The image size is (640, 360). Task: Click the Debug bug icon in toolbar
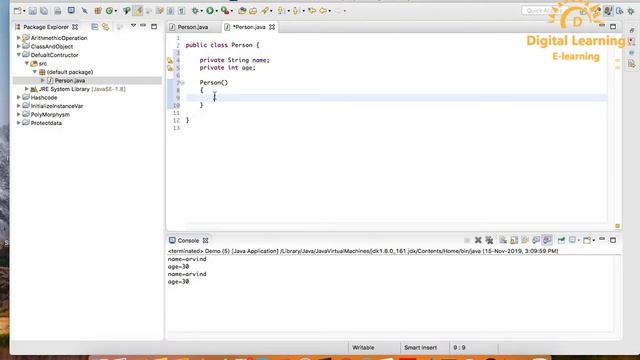(x=196, y=11)
